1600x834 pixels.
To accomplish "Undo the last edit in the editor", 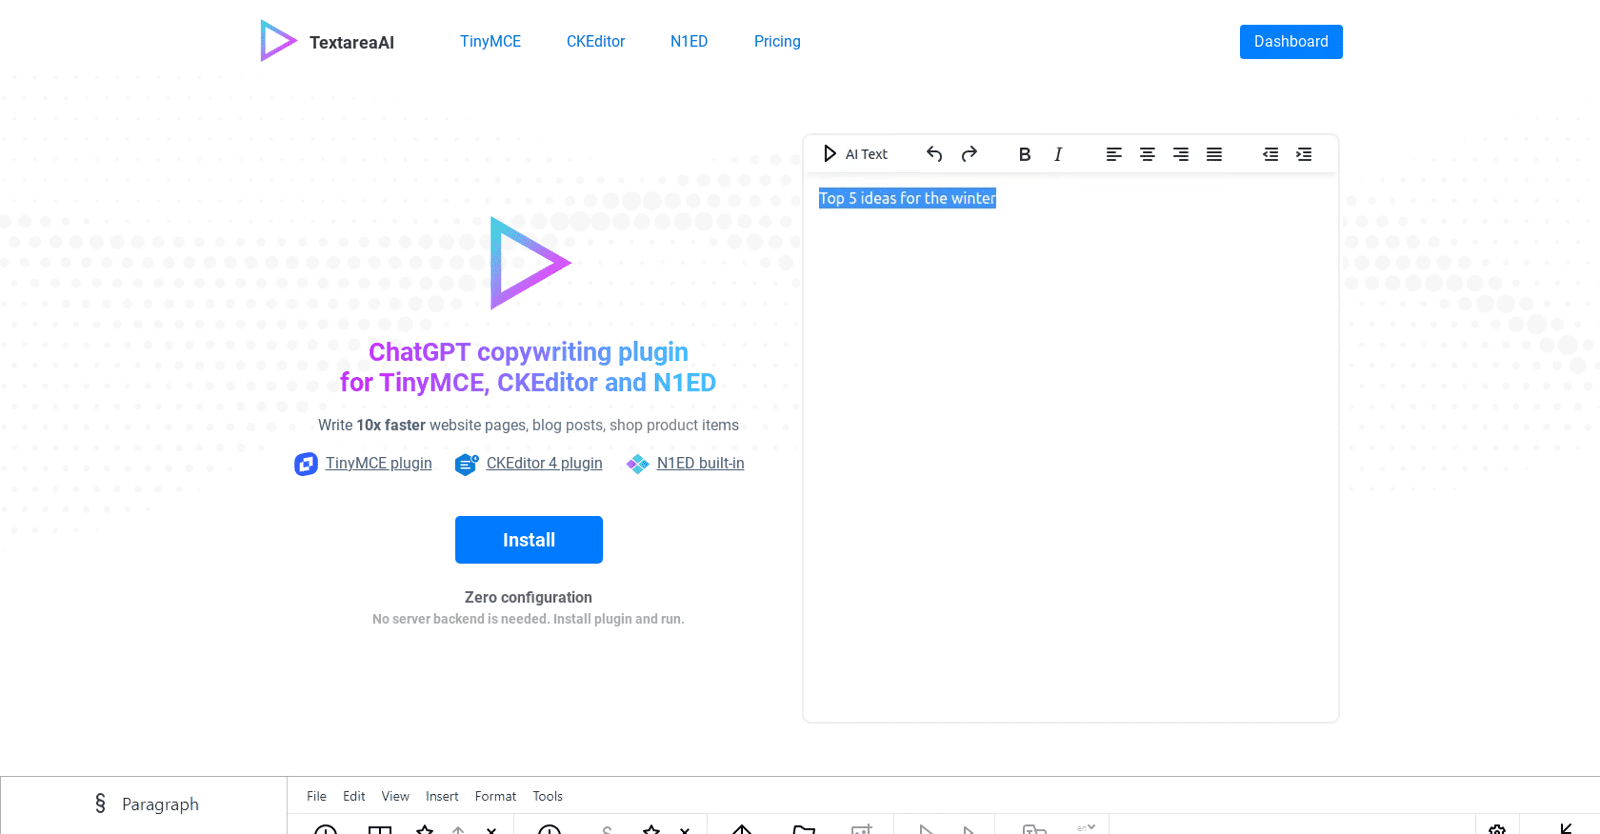I will coord(934,154).
